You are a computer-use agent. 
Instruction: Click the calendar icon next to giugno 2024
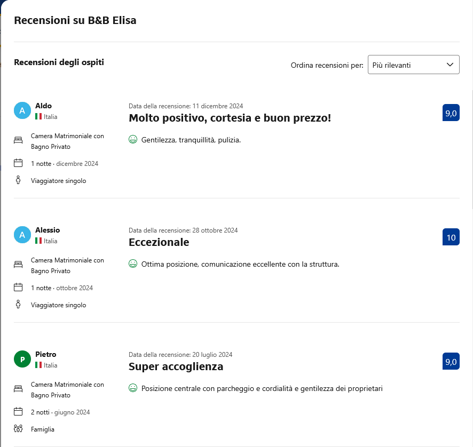click(x=18, y=412)
